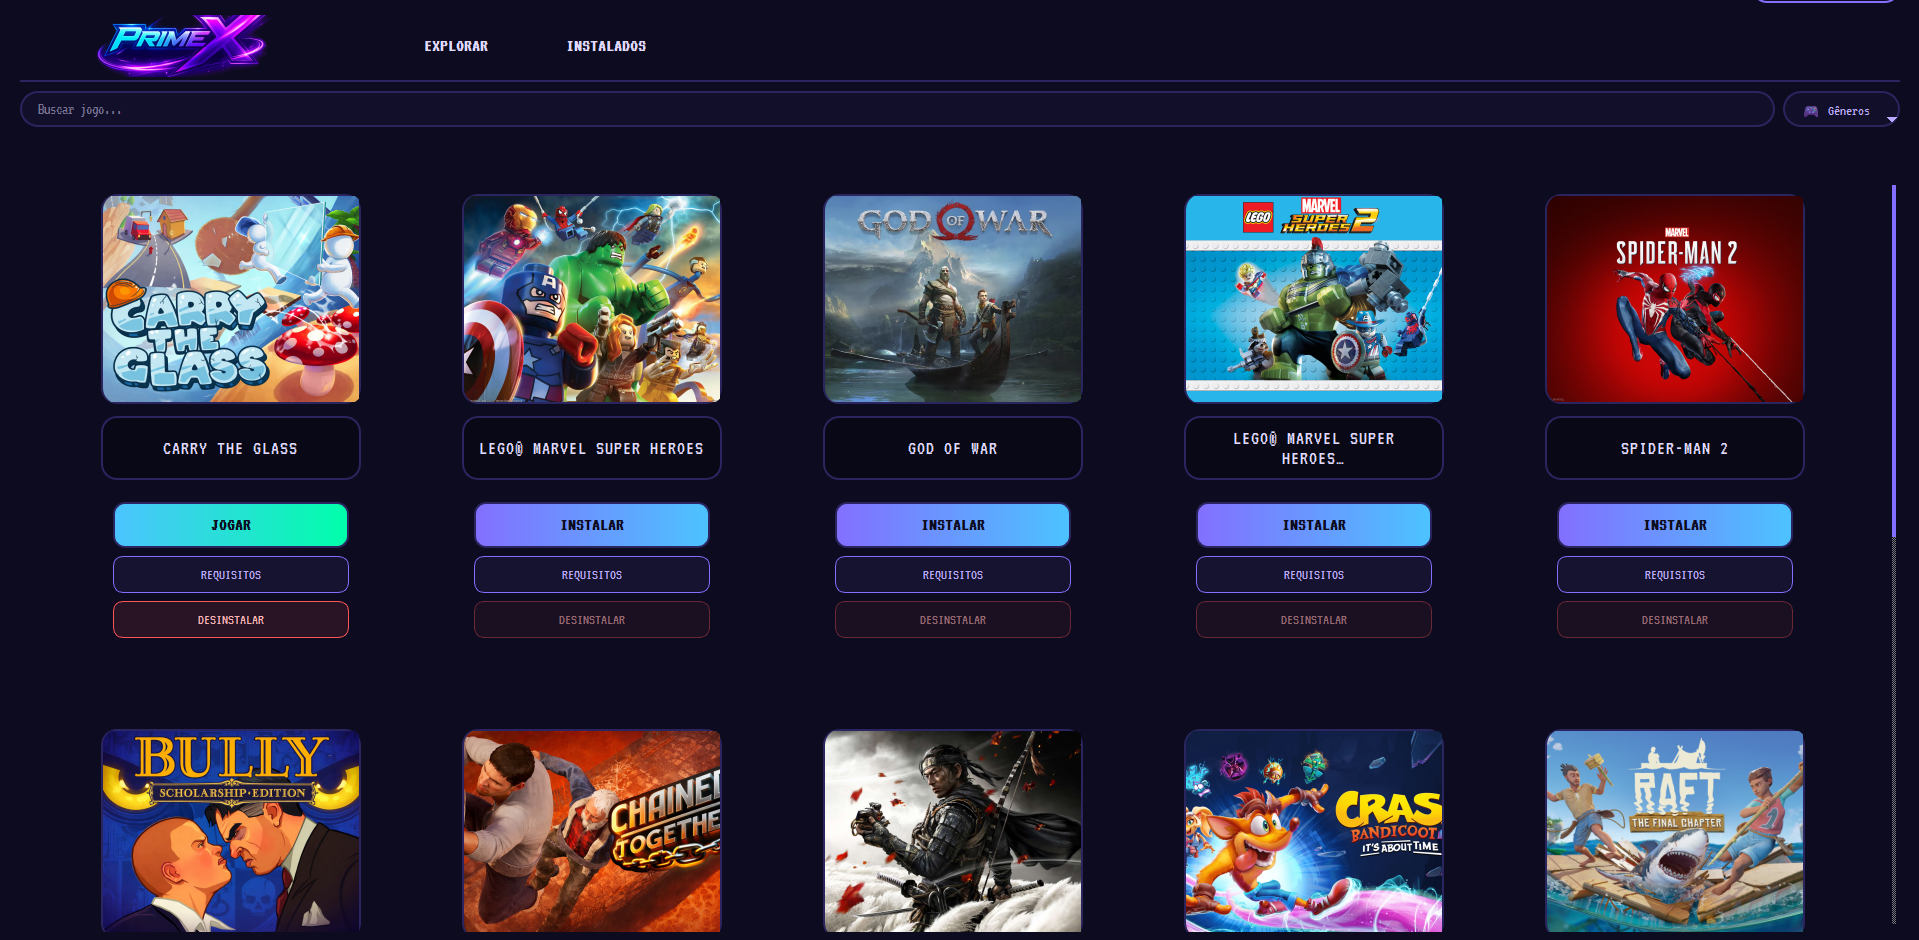Open the Chained Together cover image
Screen dimensions: 1919x940
[x=592, y=831]
